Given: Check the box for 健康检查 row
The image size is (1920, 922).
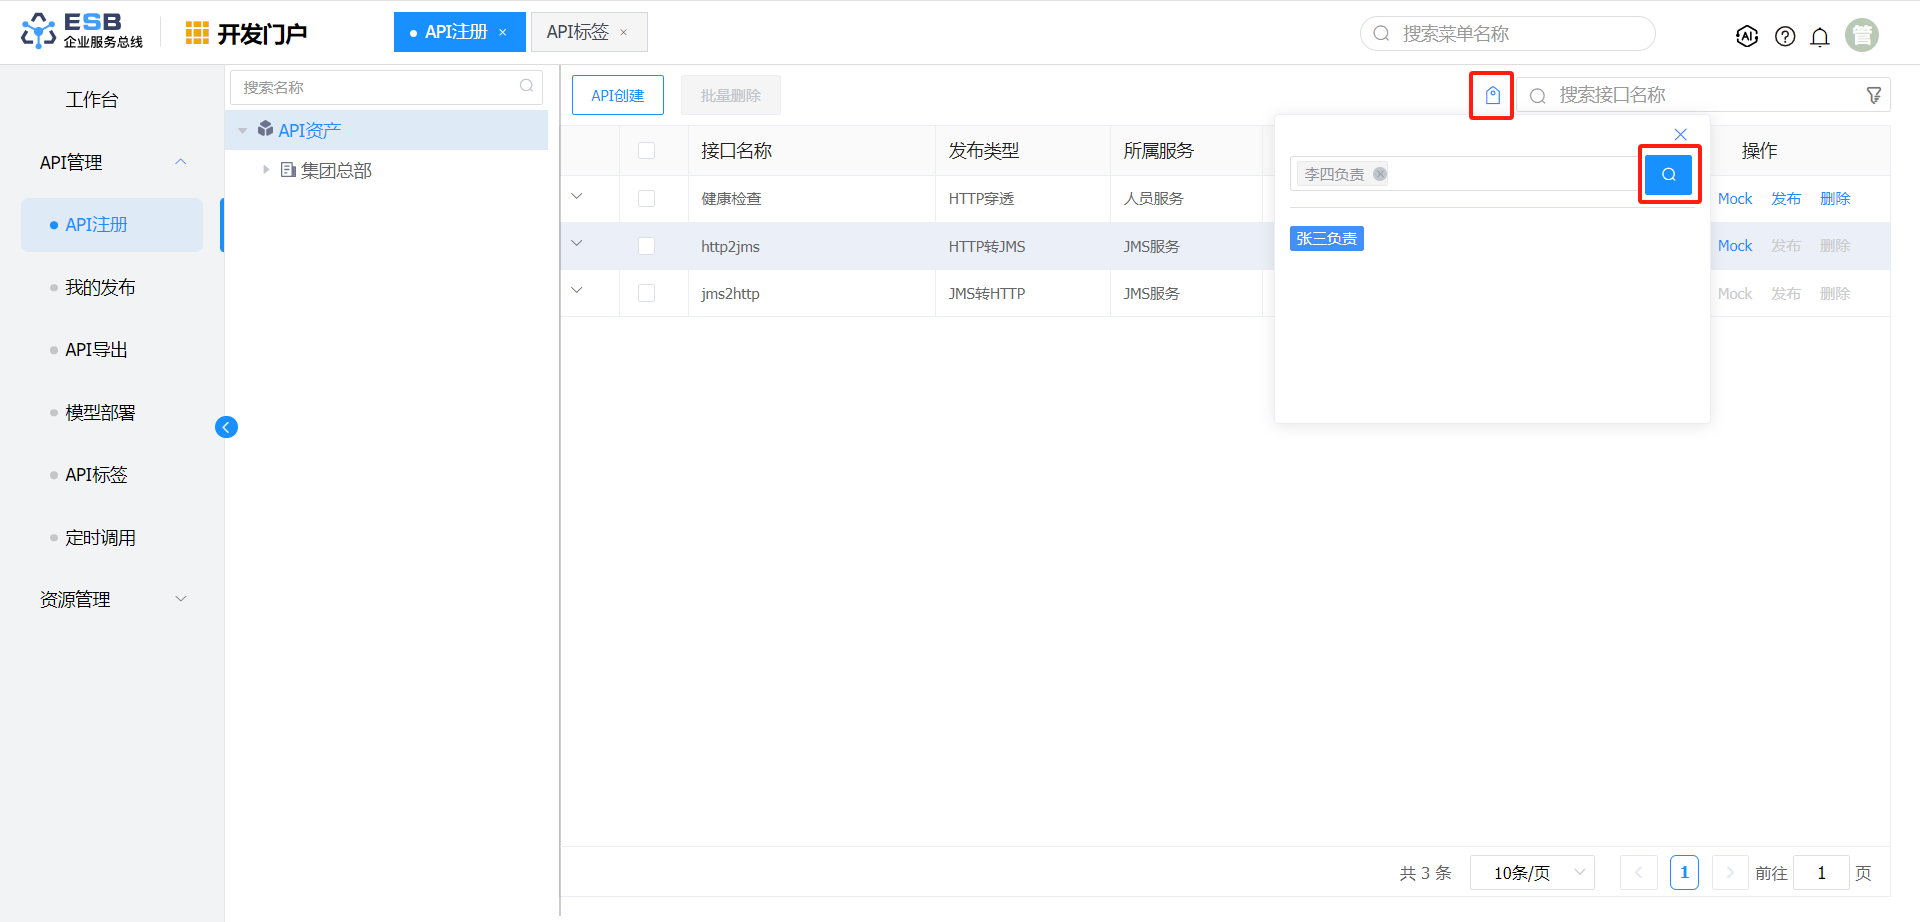Looking at the screenshot, I should click(x=646, y=198).
